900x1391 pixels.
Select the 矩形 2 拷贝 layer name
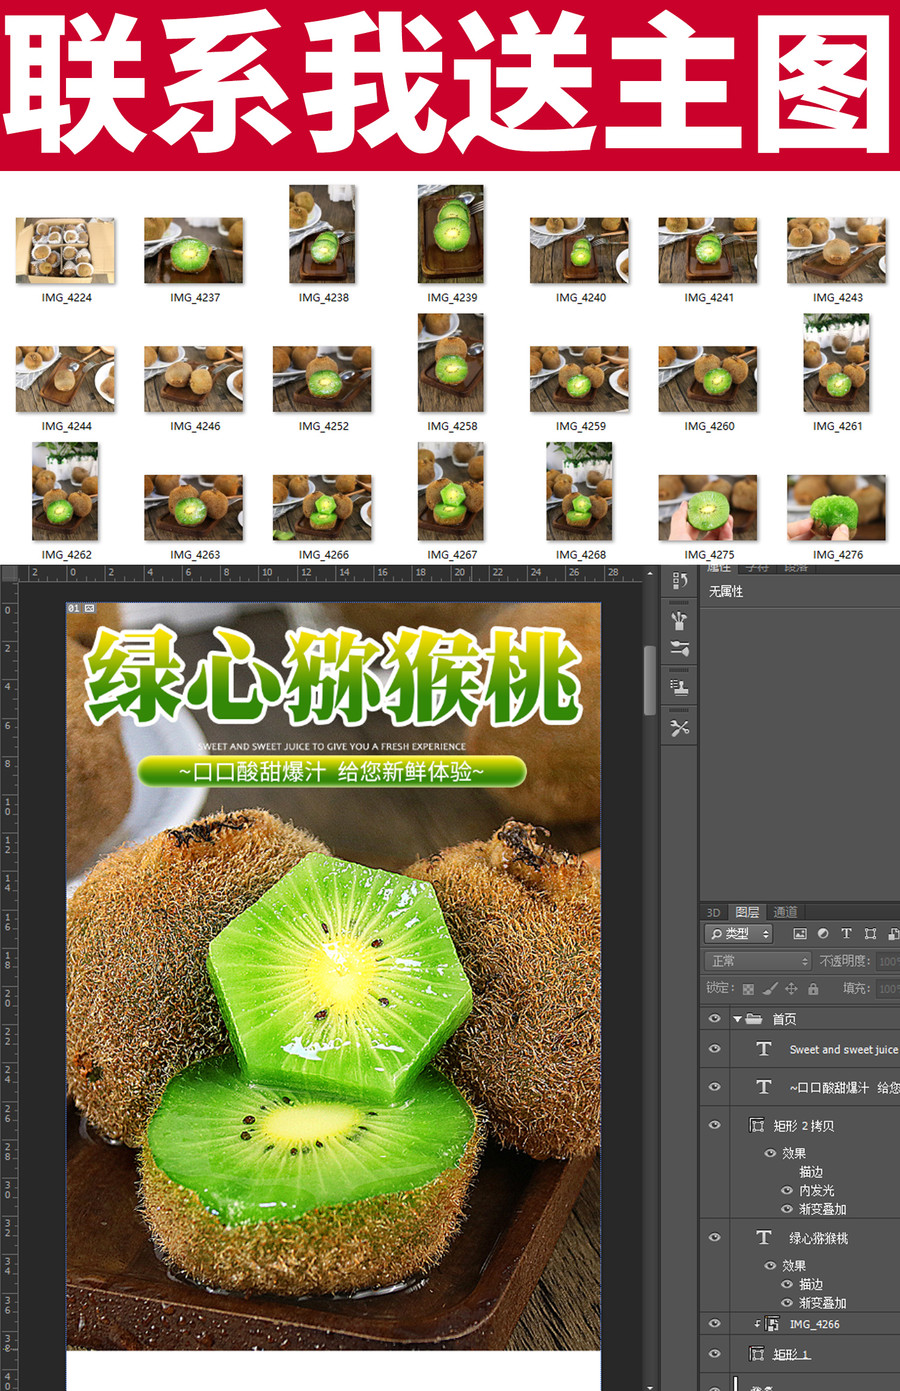click(x=804, y=1126)
